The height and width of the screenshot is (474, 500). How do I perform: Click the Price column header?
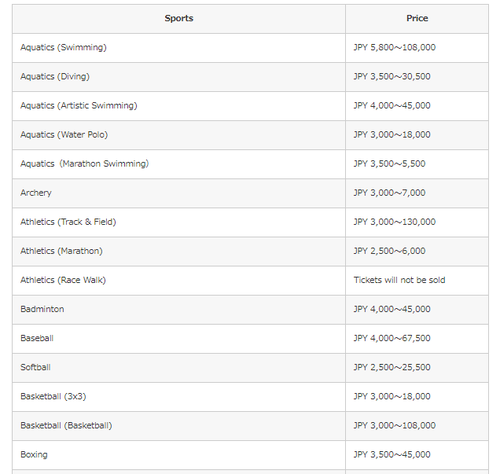point(417,18)
